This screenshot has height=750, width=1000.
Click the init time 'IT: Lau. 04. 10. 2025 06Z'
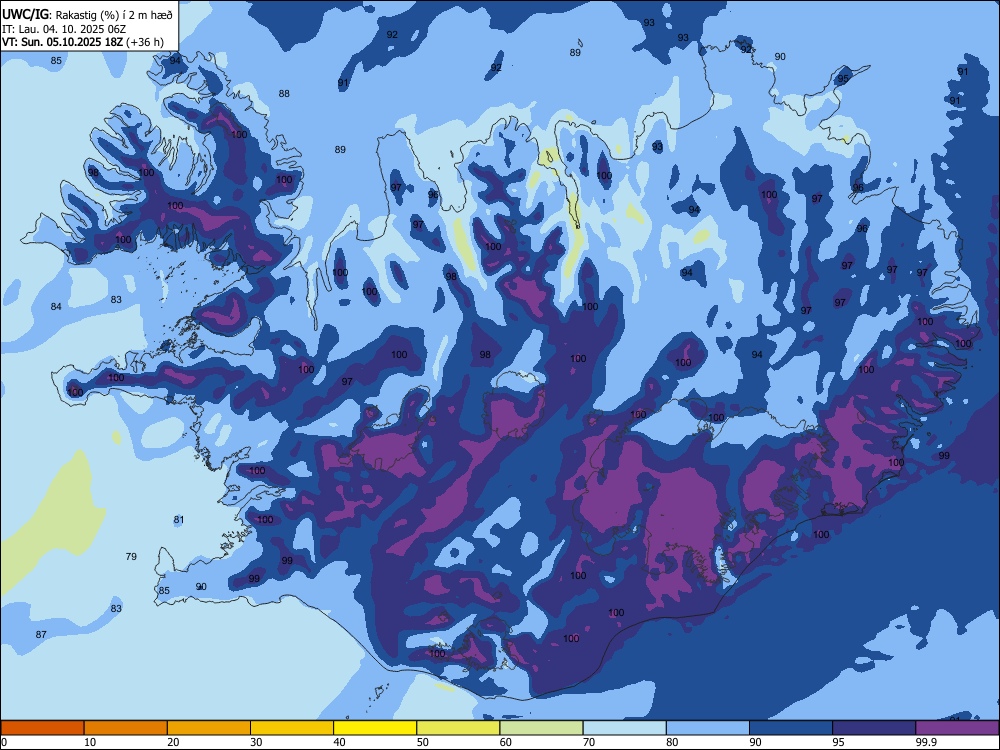pyautogui.click(x=64, y=29)
